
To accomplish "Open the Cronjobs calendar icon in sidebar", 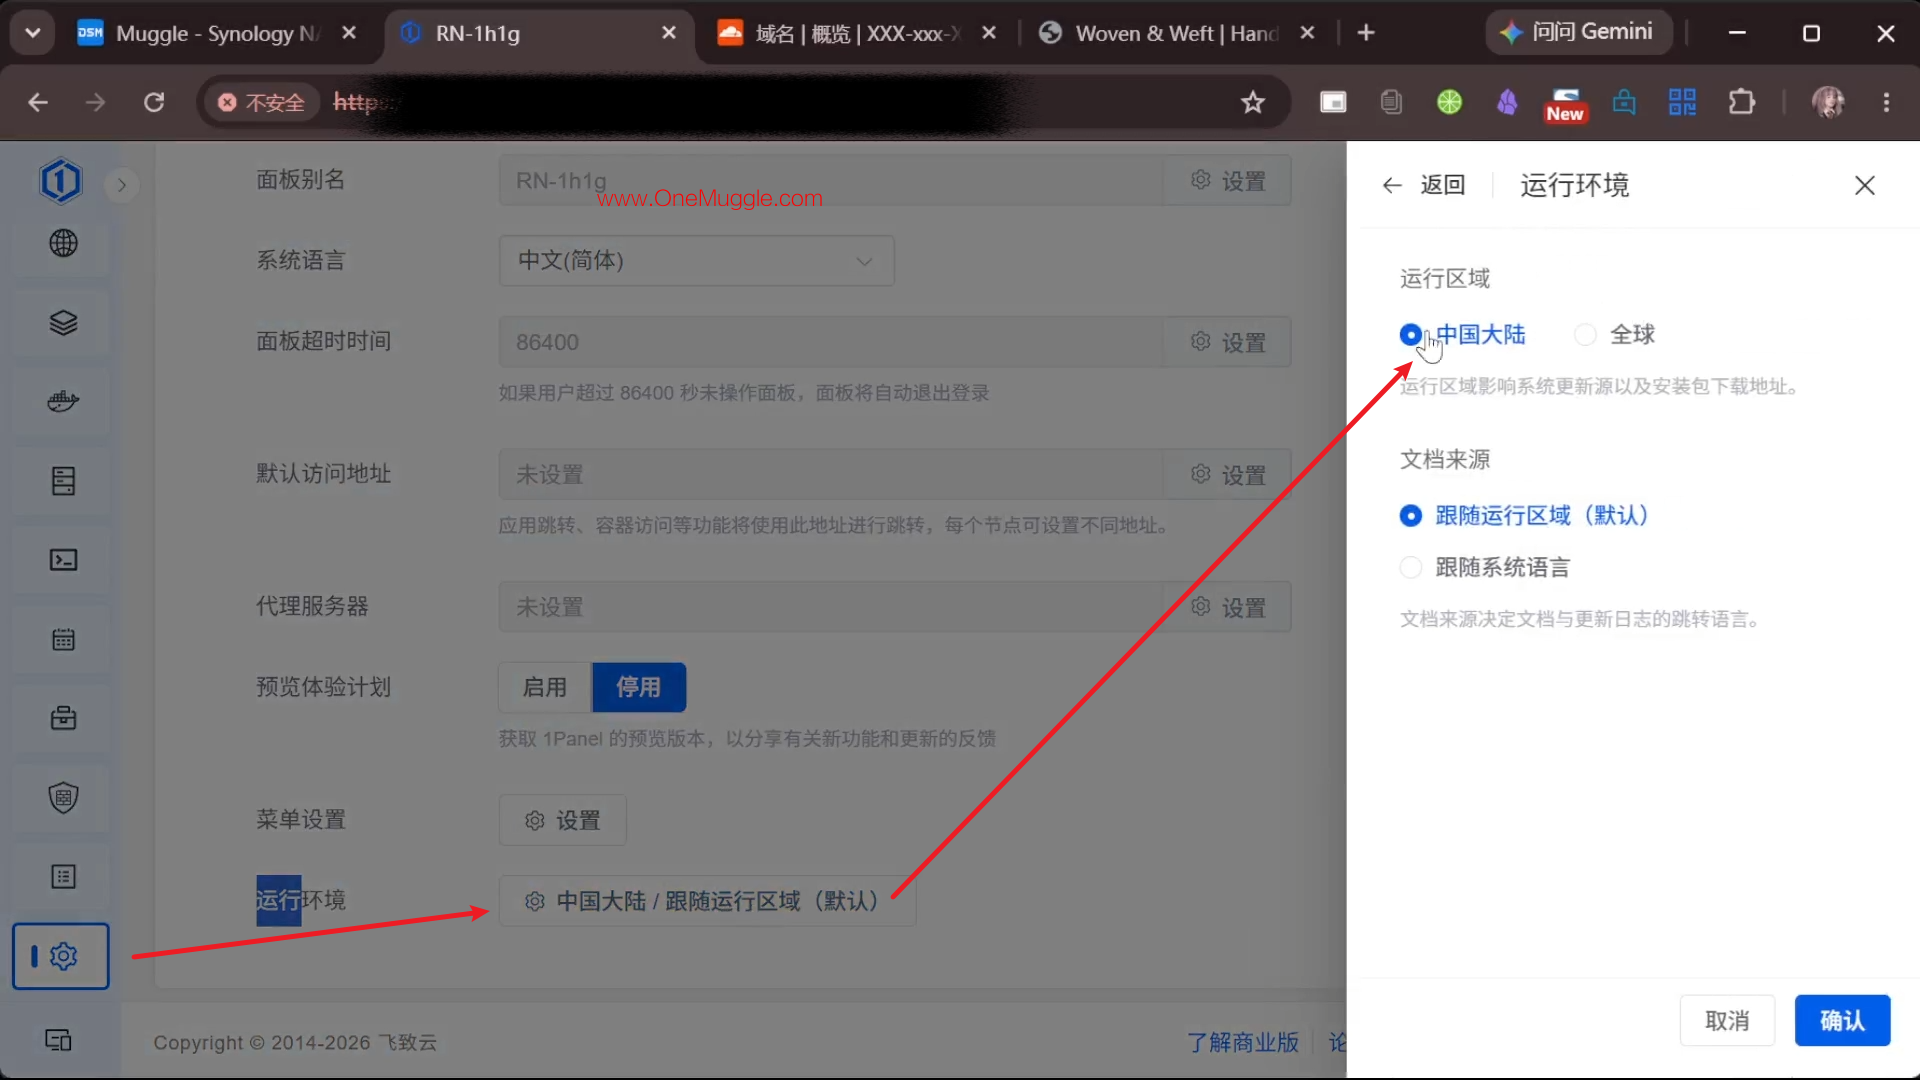I will (63, 639).
